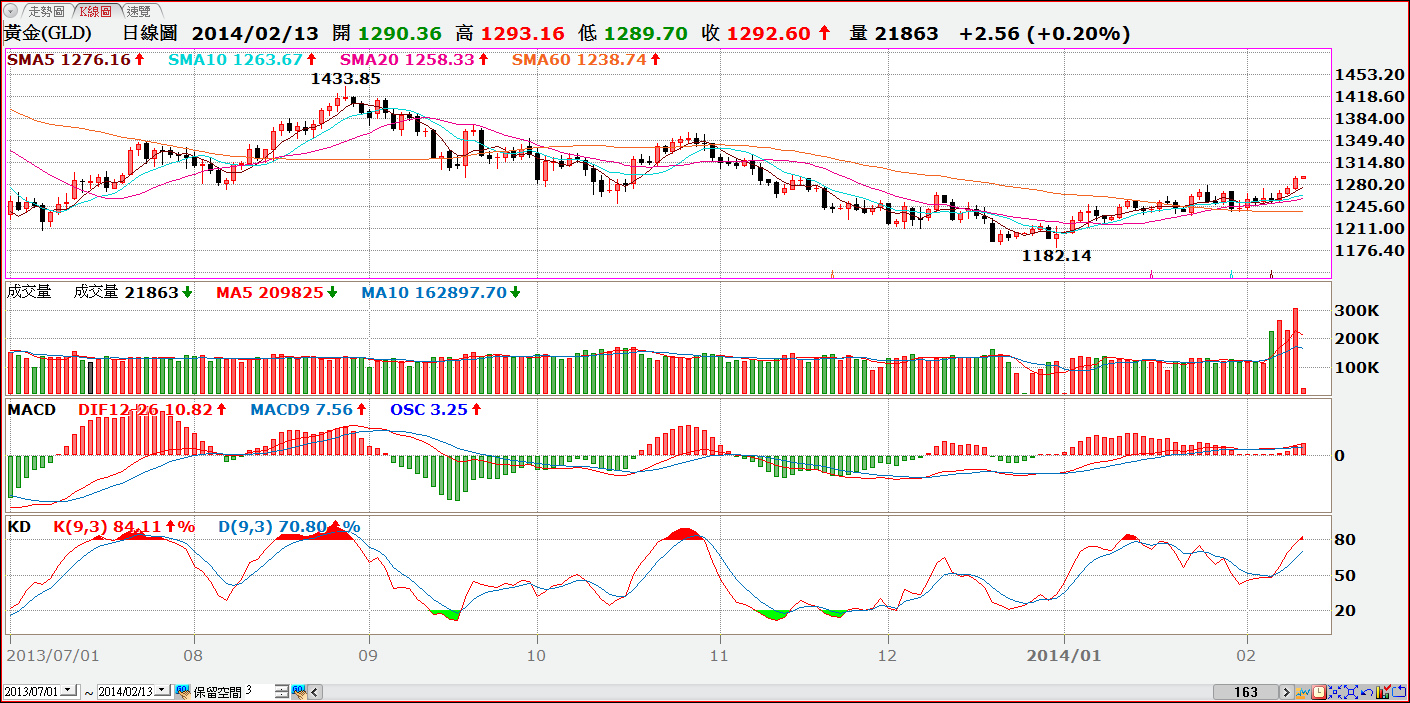Screen dimensions: 1410x703
Task: Click the SMA60 1238.74 indicator label
Action: click(x=588, y=59)
